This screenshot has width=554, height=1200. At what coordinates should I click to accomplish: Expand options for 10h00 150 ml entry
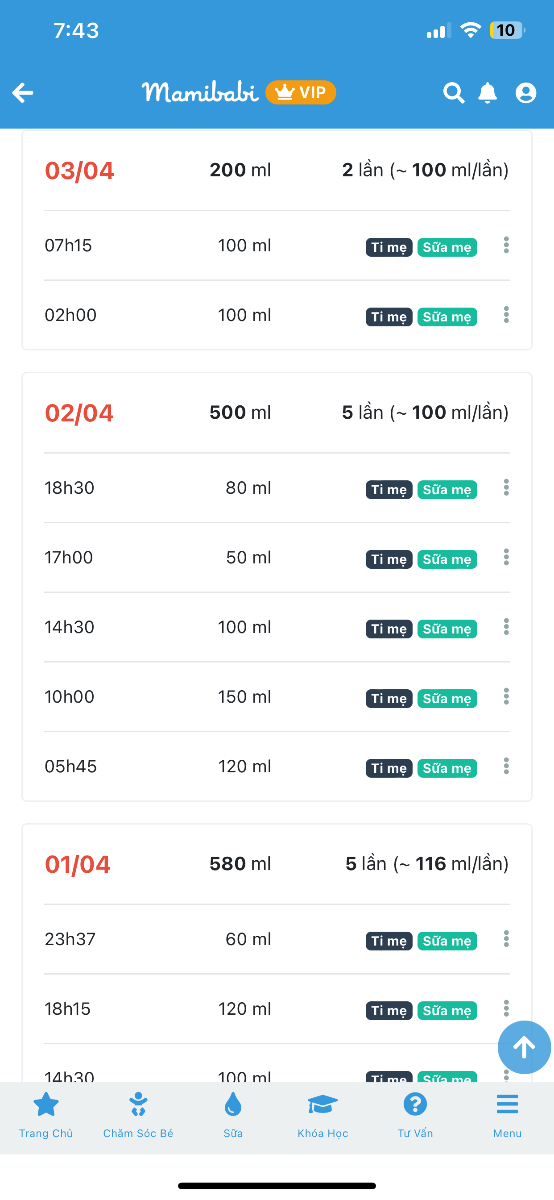(506, 696)
